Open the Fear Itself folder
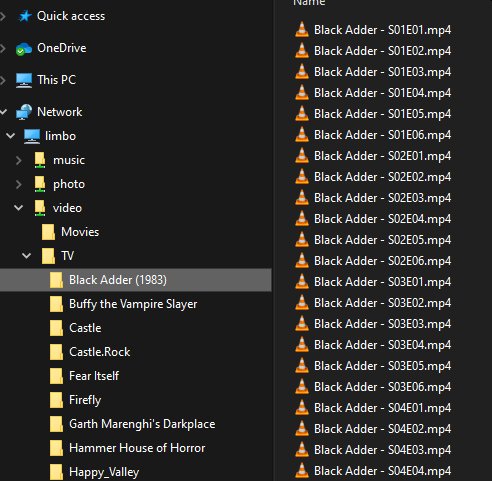 [x=94, y=376]
